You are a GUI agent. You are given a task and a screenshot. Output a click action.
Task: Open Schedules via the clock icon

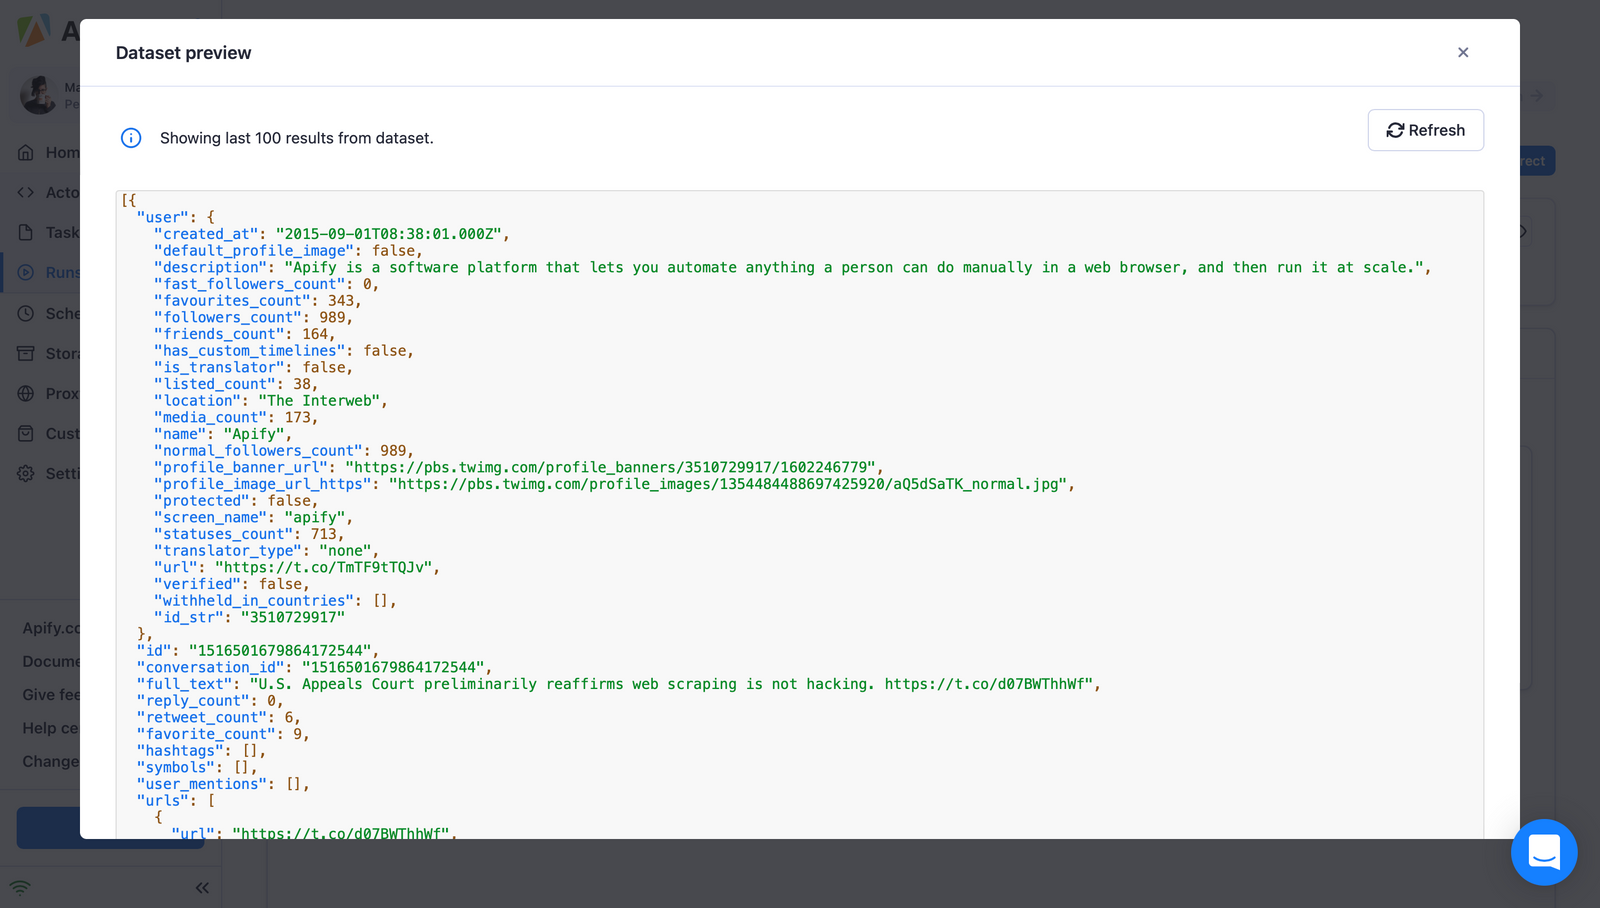coord(26,313)
